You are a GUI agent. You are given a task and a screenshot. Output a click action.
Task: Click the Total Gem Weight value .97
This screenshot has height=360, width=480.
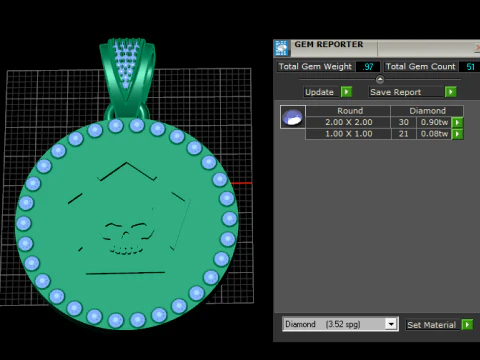(x=368, y=67)
